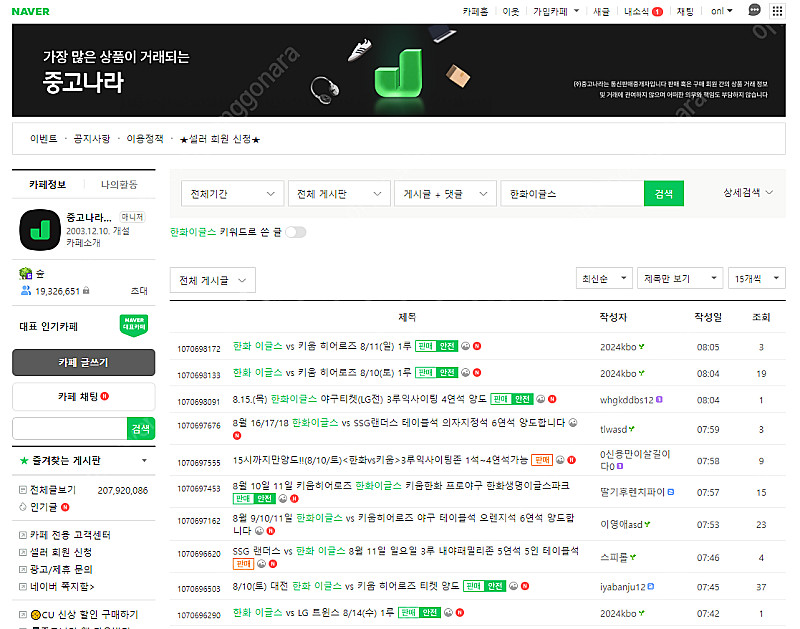Screen dimensions: 800x629
Task: Open the 게시글 + 댓글 scope dropdown
Action: pyautogui.click(x=445, y=193)
